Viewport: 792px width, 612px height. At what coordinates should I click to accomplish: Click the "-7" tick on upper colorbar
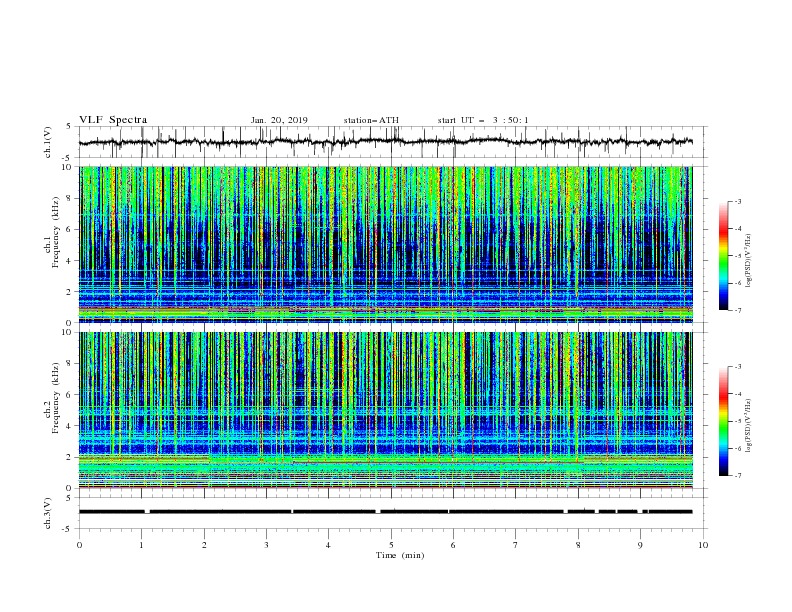pos(737,310)
